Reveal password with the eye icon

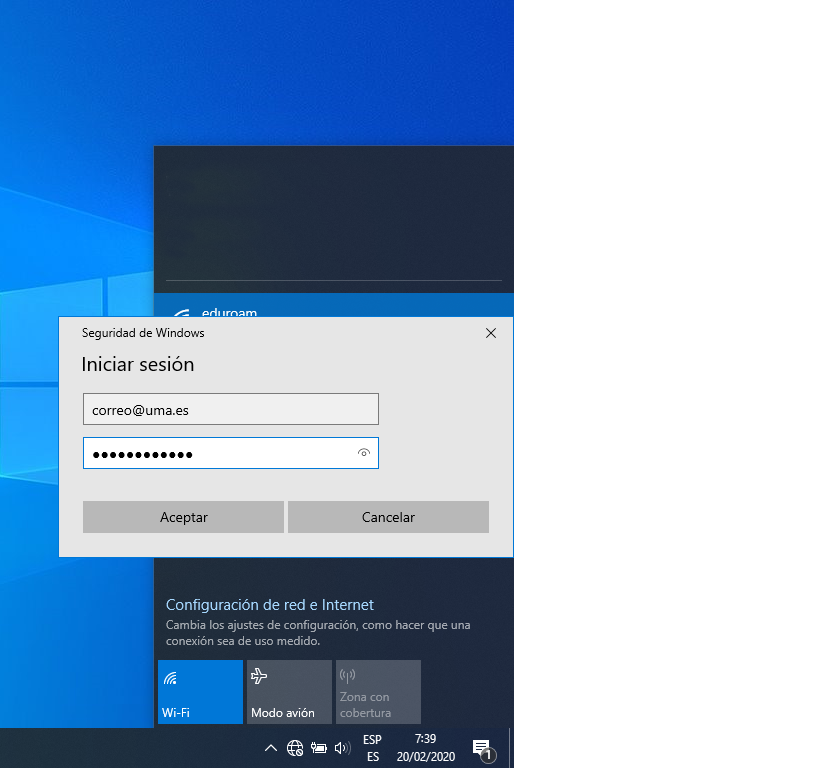pyautogui.click(x=364, y=453)
